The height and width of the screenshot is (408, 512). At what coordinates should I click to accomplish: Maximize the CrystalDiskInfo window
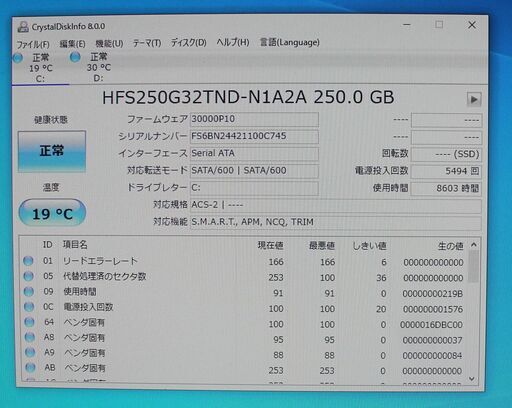439,25
